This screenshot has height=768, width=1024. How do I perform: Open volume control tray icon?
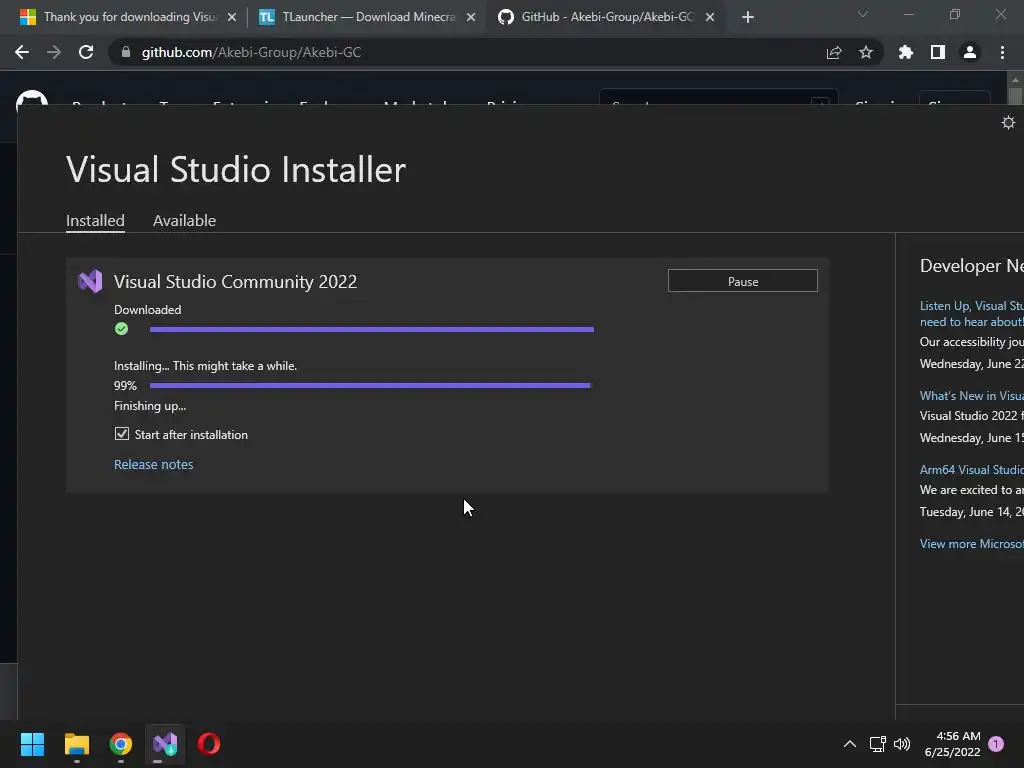(x=902, y=744)
